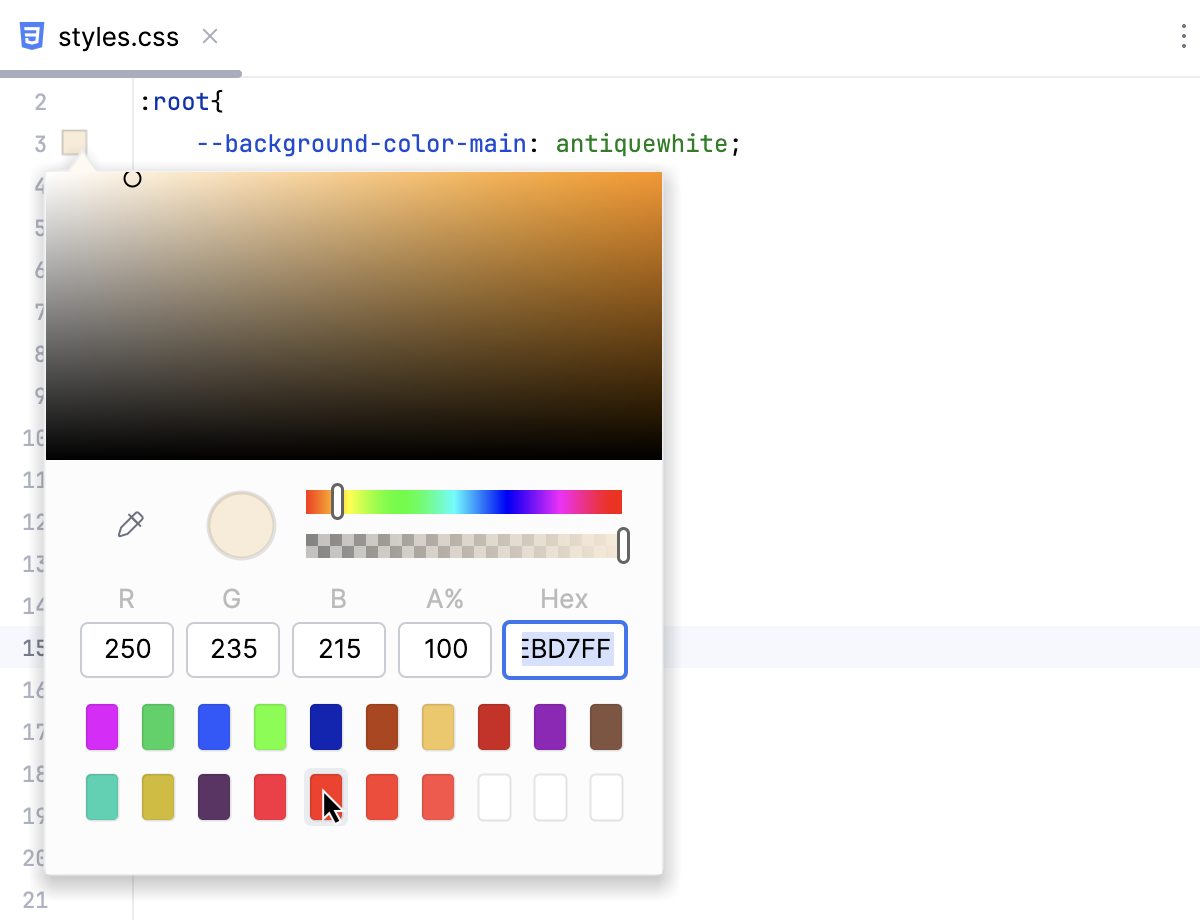The width and height of the screenshot is (1200, 920).
Task: Select the magenta color swatch
Action: [101, 727]
